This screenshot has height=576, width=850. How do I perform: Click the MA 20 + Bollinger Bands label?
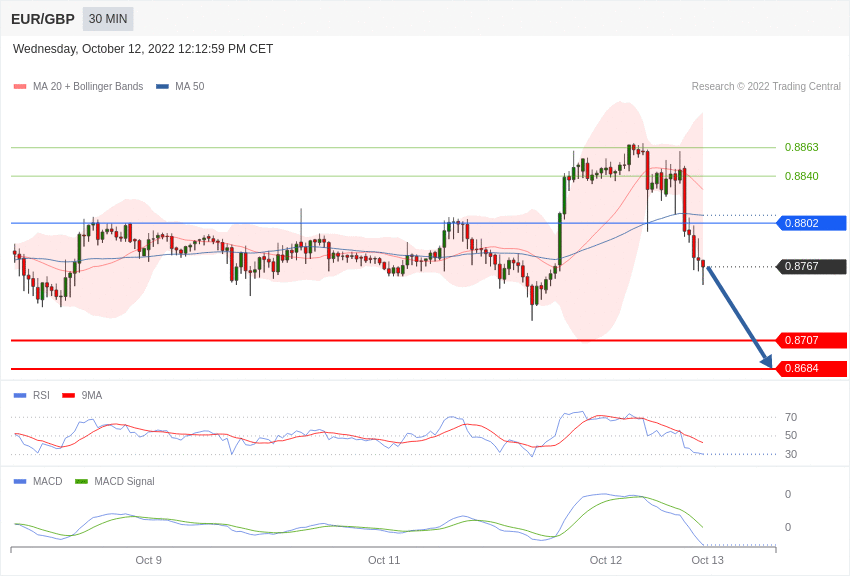88,87
